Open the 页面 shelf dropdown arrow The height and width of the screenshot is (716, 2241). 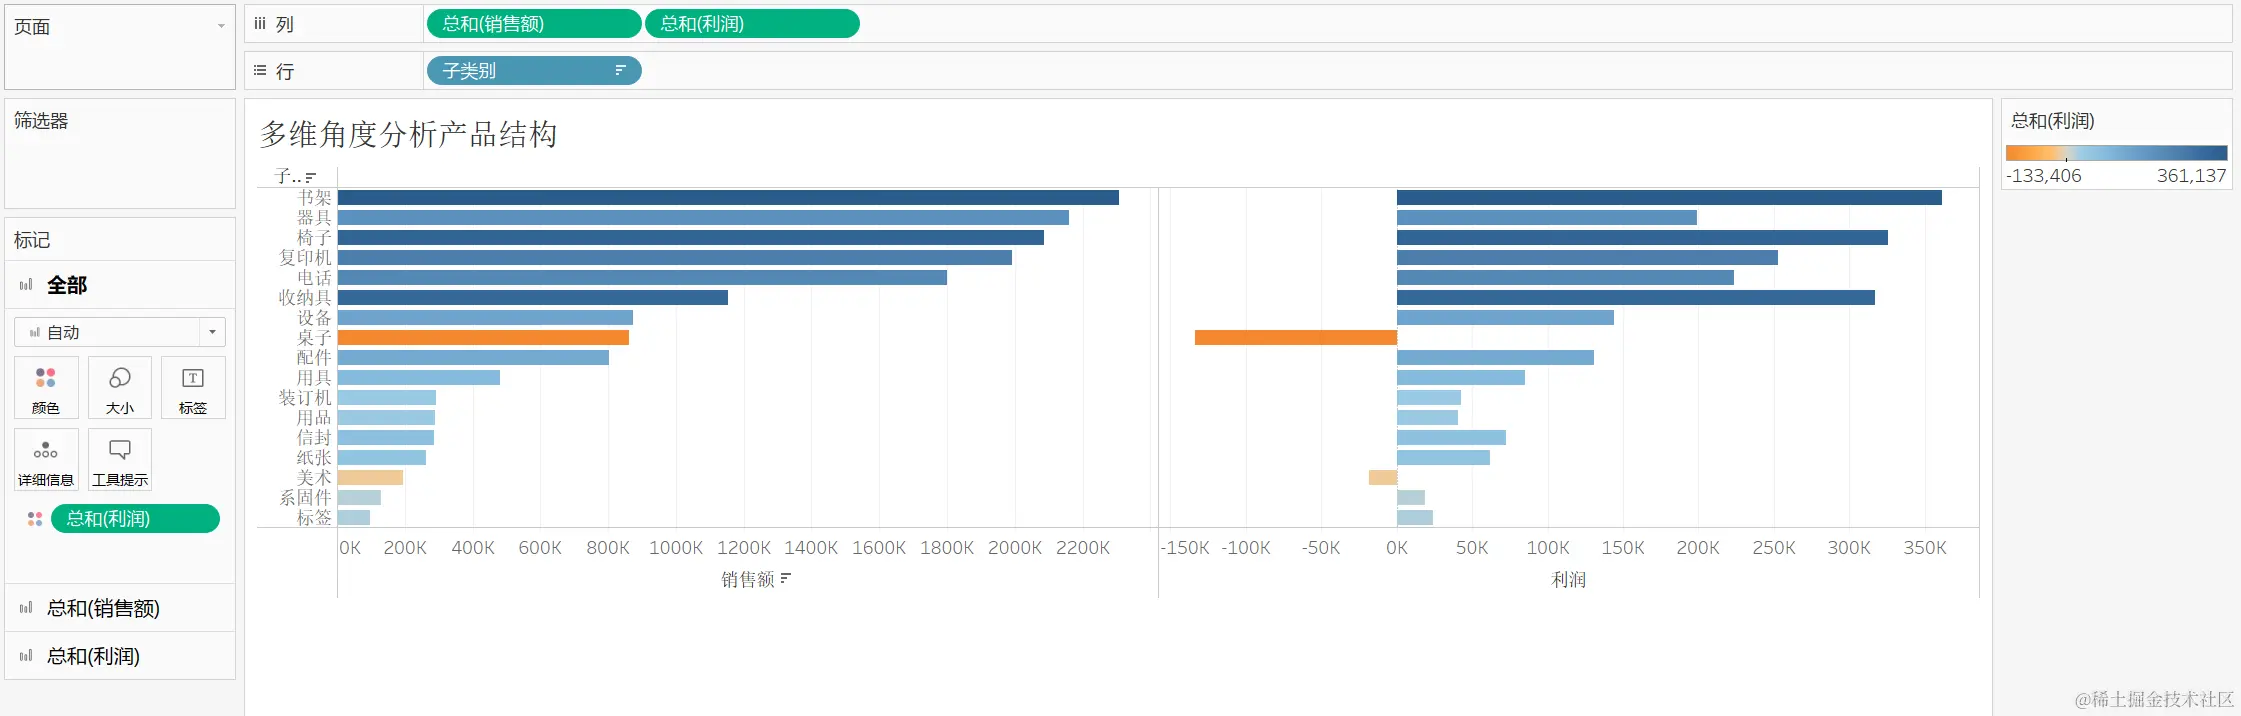[221, 26]
